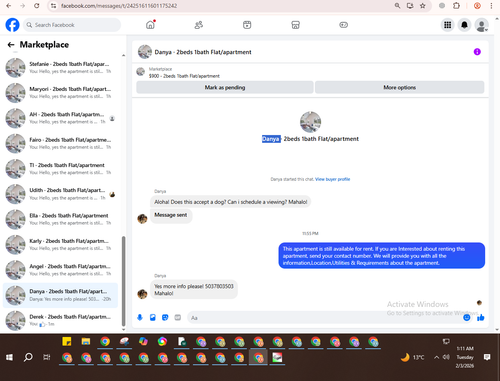Open Sticky Notes from taskbar
Image resolution: width=500 pixels, height=381 pixels.
click(67, 342)
